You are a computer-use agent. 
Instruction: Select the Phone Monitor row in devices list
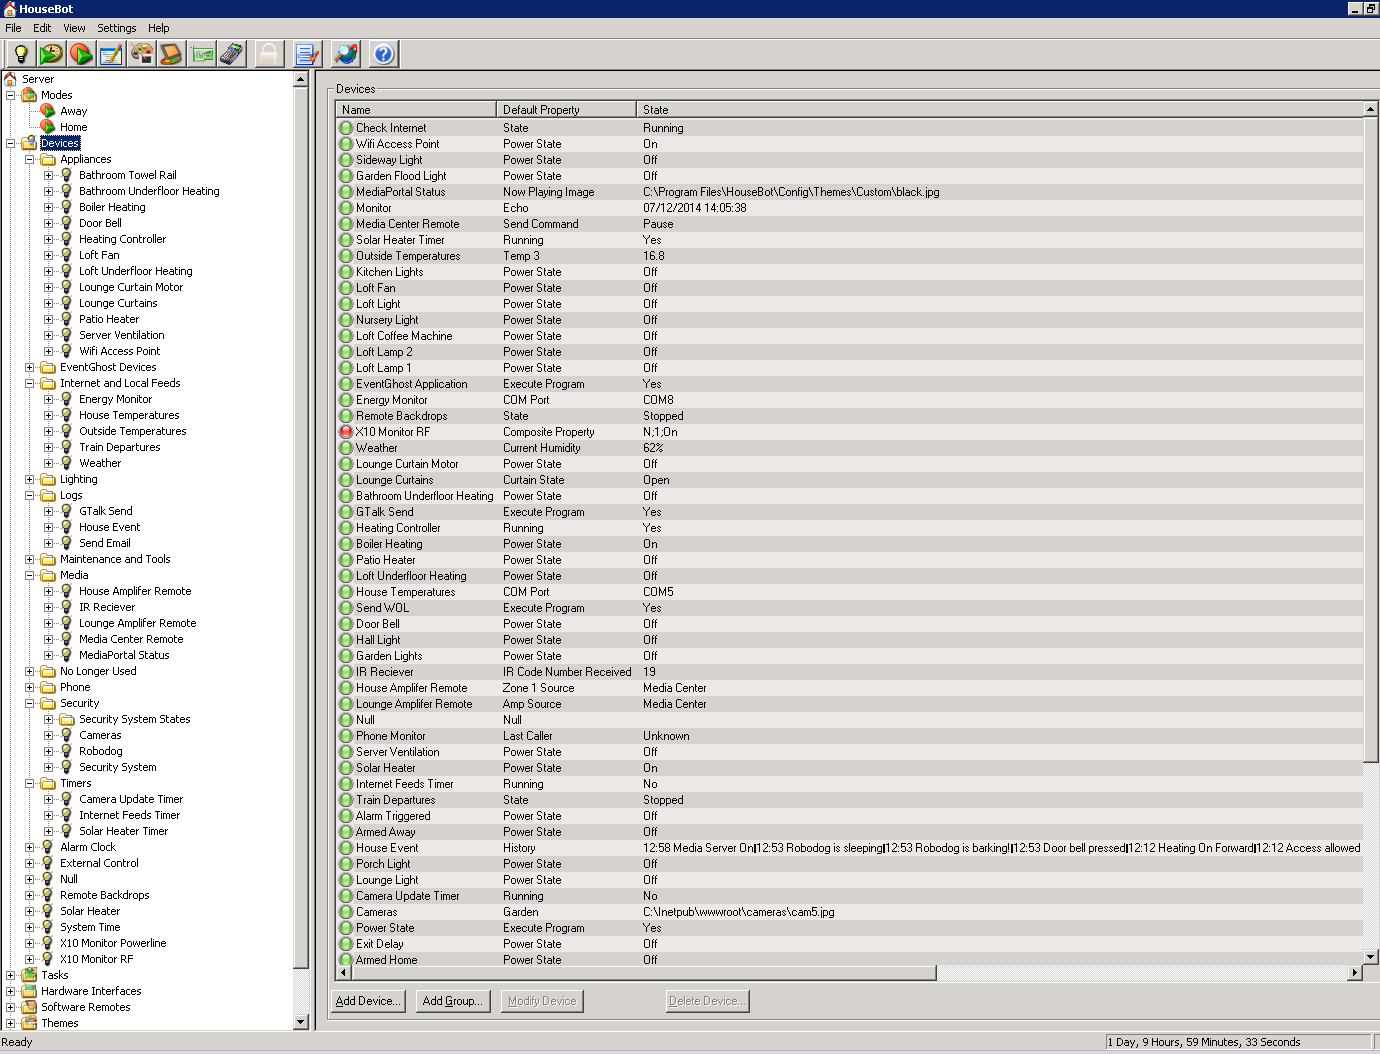pos(850,736)
